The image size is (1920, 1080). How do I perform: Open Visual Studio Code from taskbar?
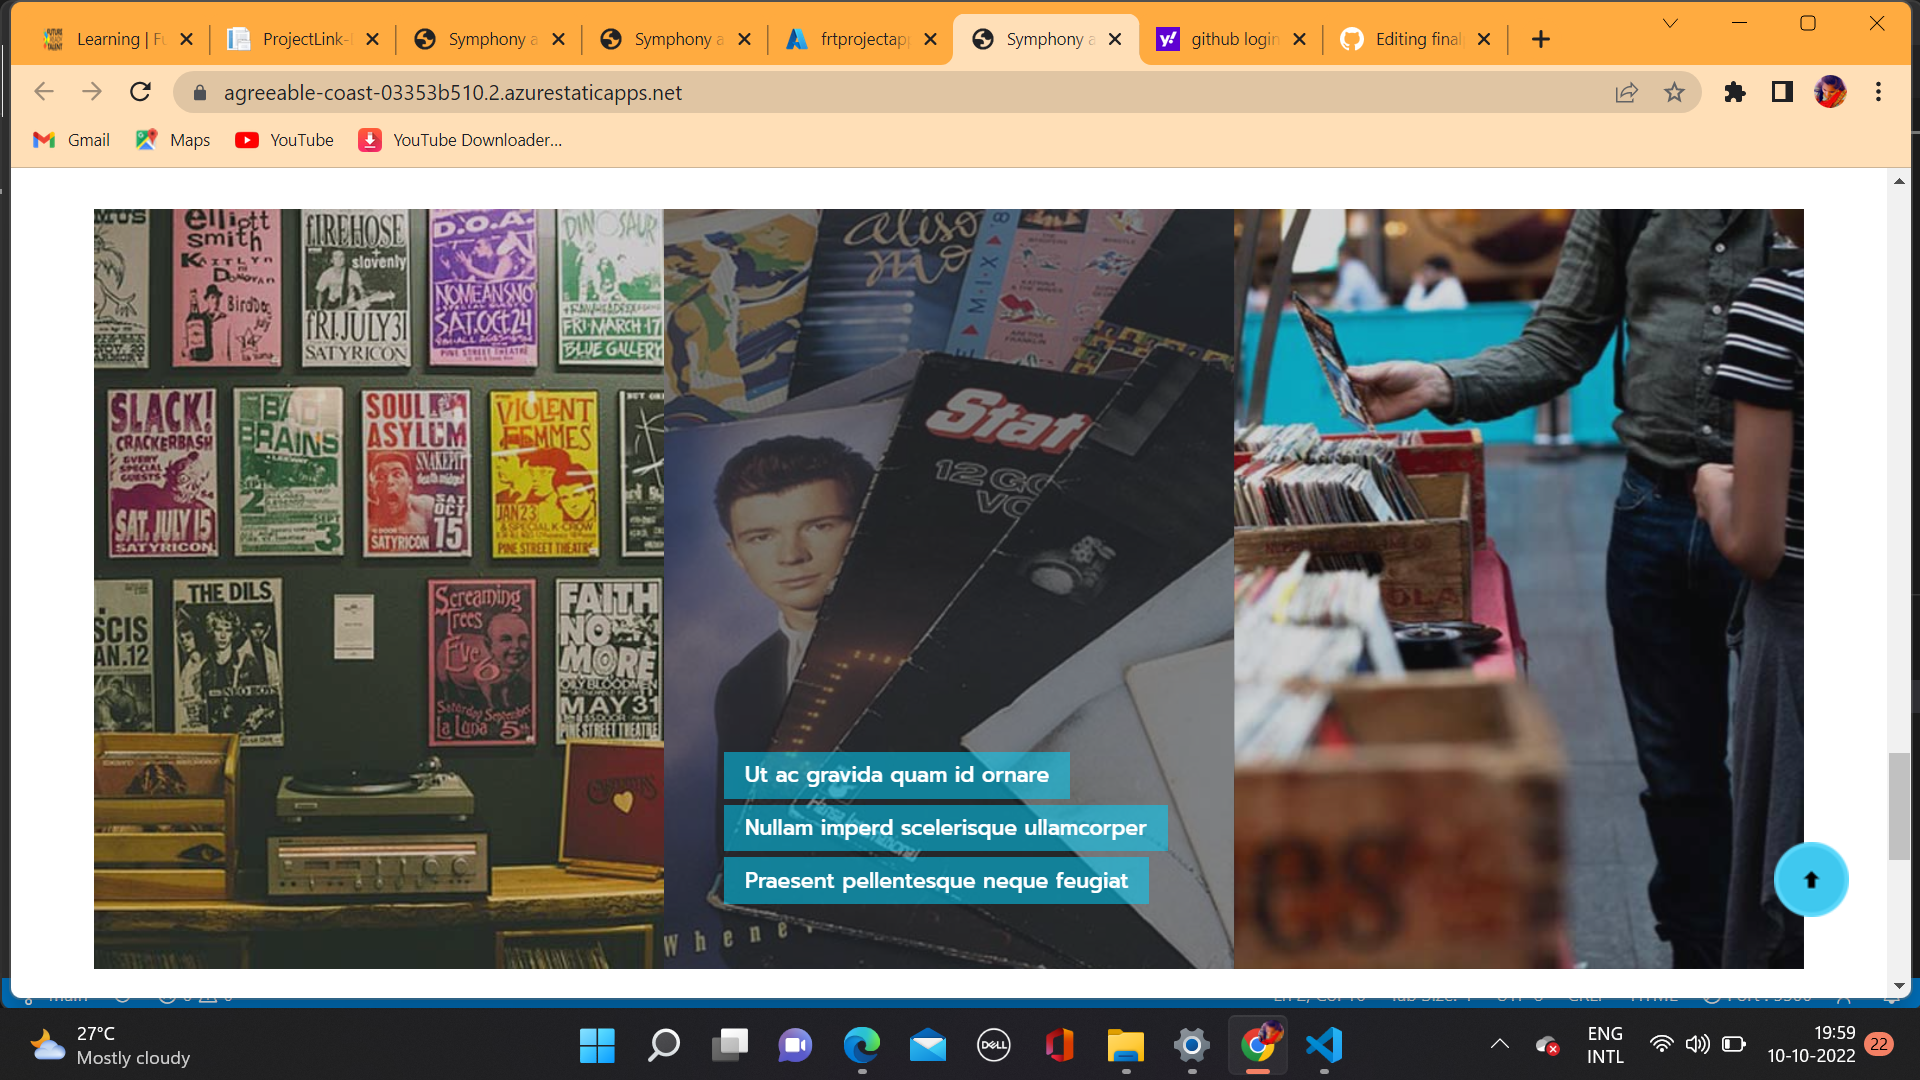[1324, 1045]
